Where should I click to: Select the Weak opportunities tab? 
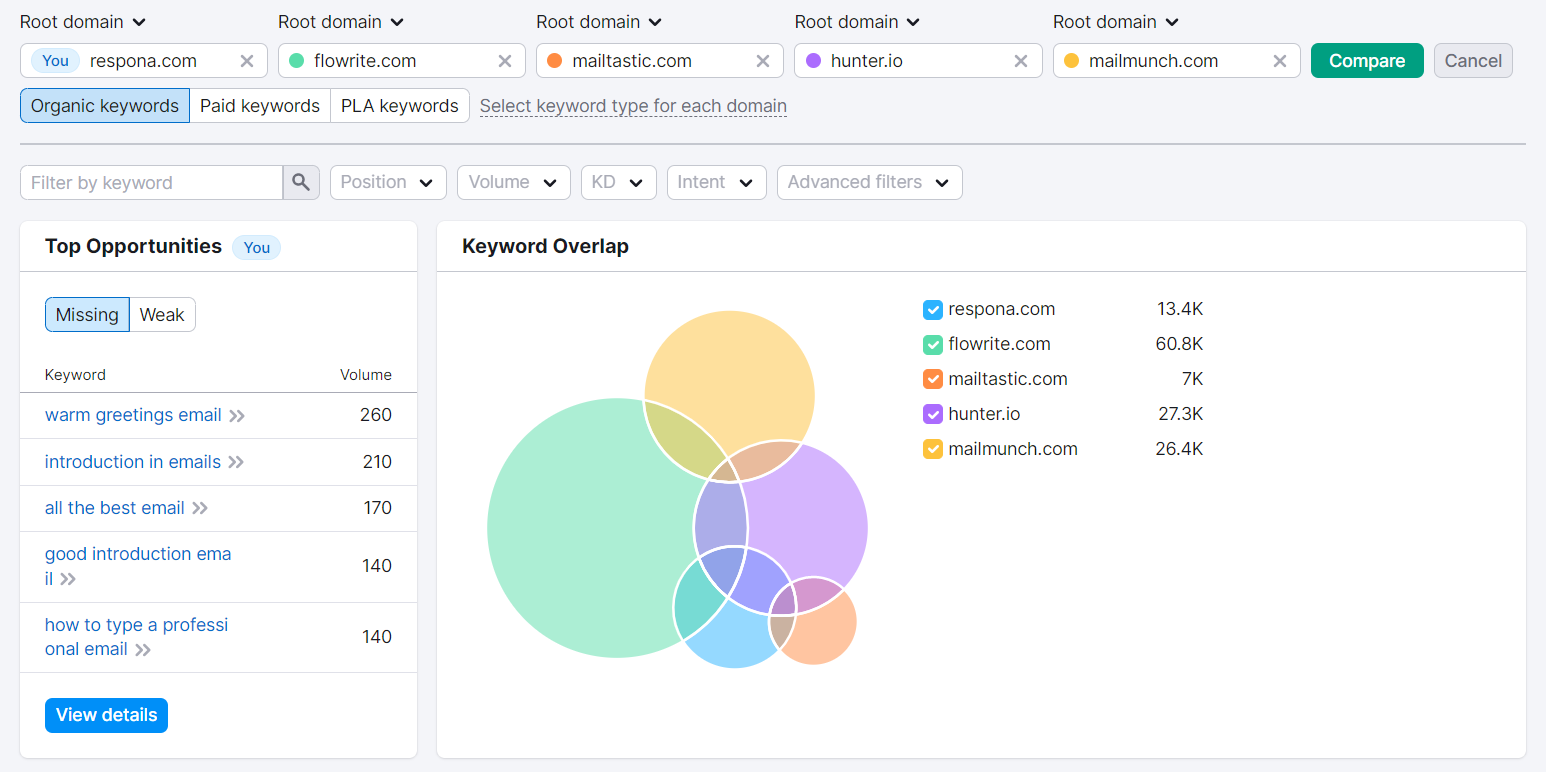pos(162,314)
